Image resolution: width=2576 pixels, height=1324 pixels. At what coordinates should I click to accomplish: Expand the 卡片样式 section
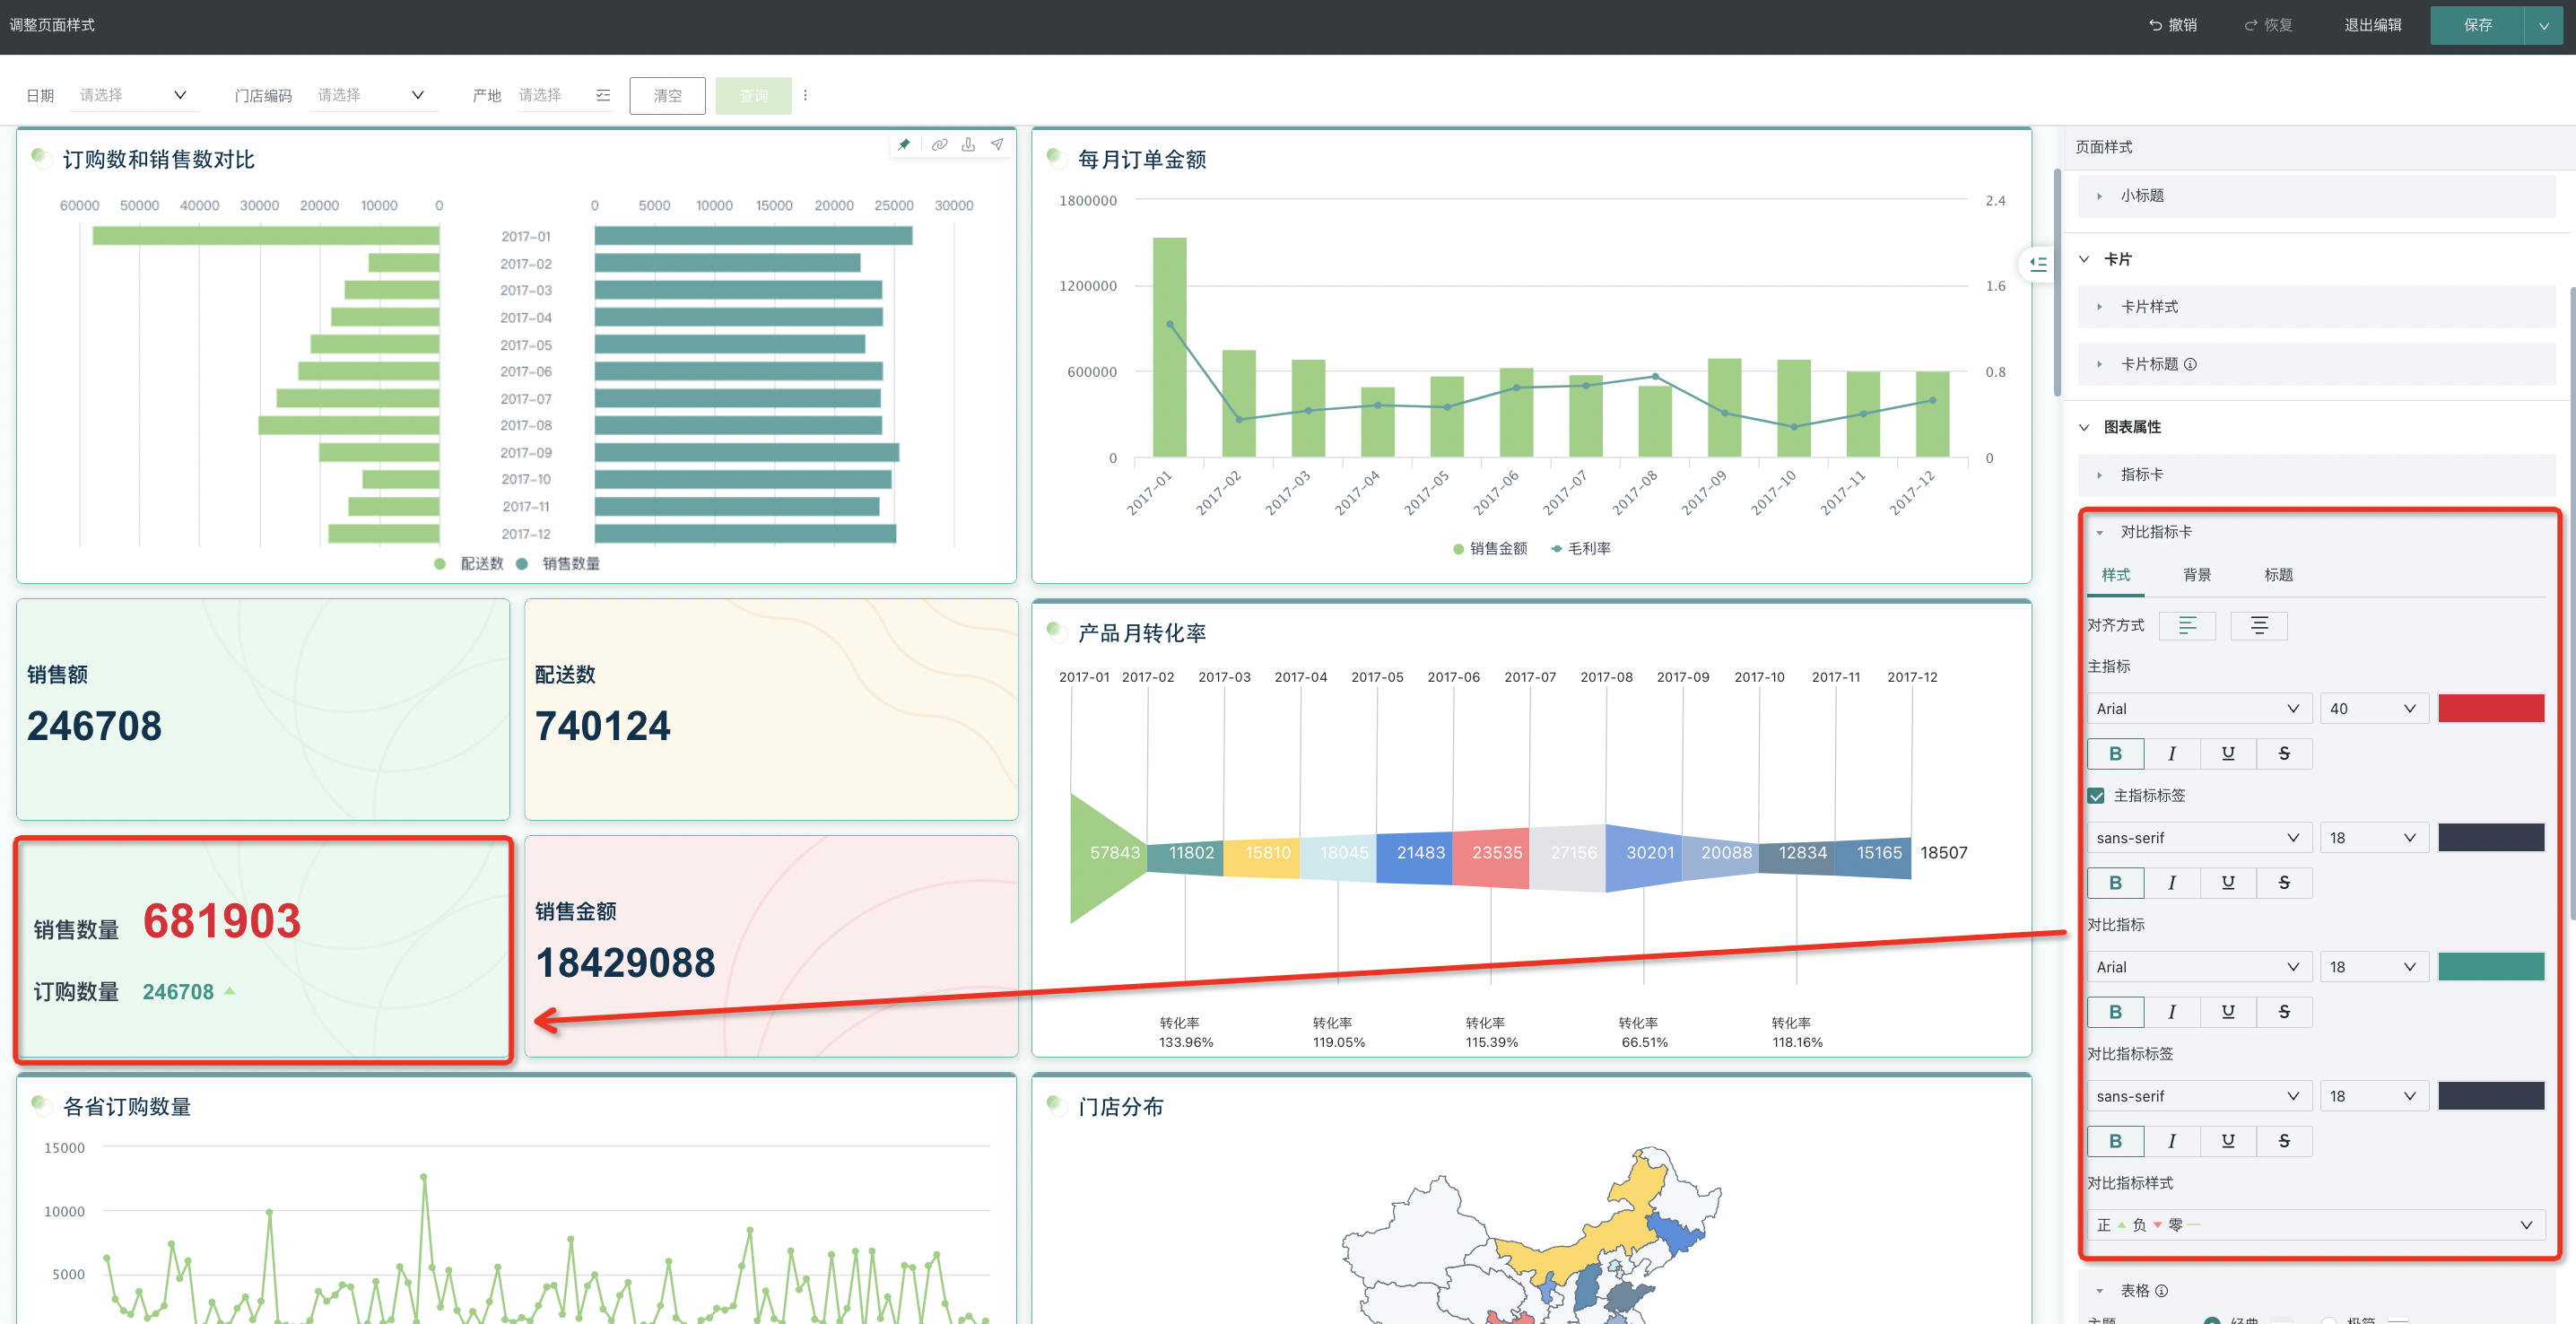click(x=2316, y=307)
